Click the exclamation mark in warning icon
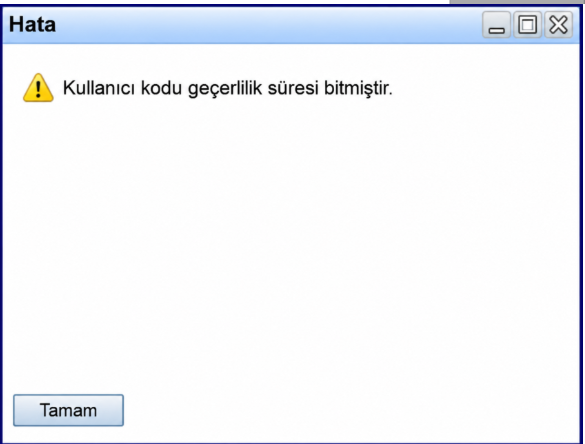This screenshot has height=444, width=585. pos(38,90)
